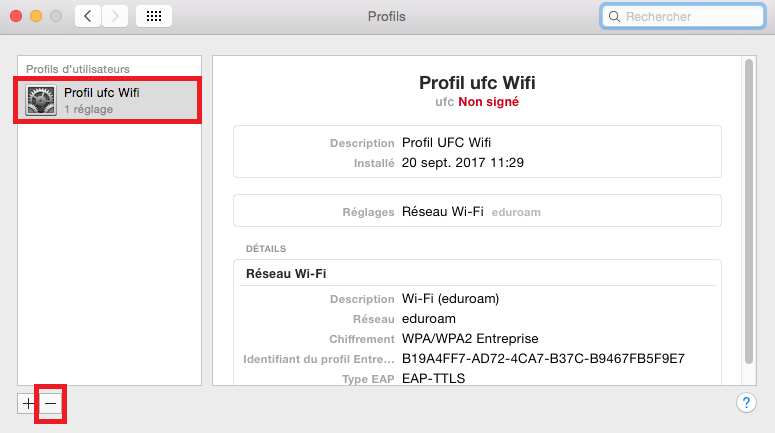Click the Réseau Wi-Fi details section header
This screenshot has width=775, height=433.
pyautogui.click(x=286, y=273)
